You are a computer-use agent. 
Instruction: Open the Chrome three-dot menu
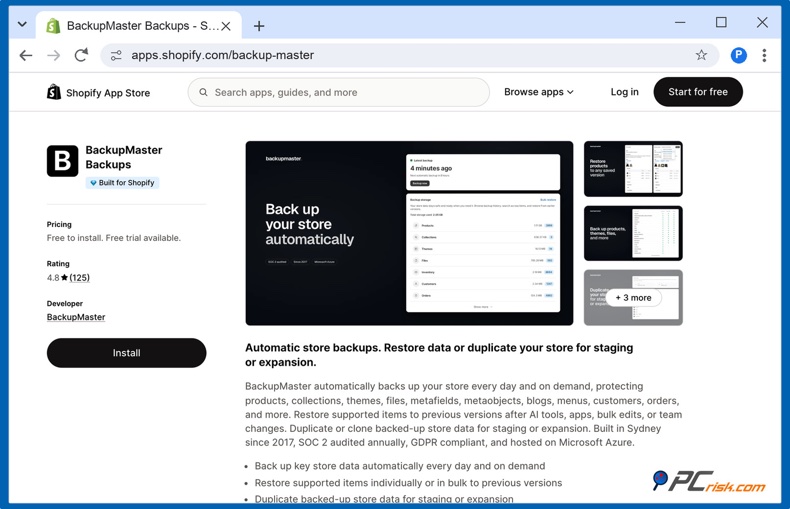tap(764, 55)
